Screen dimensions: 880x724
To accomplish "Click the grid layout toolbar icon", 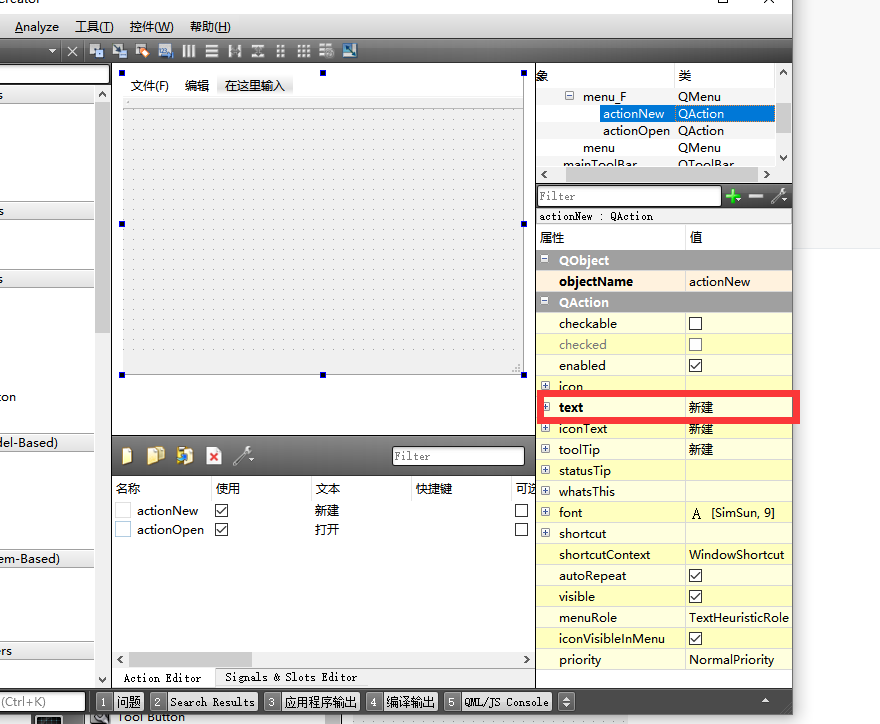I will (x=303, y=51).
